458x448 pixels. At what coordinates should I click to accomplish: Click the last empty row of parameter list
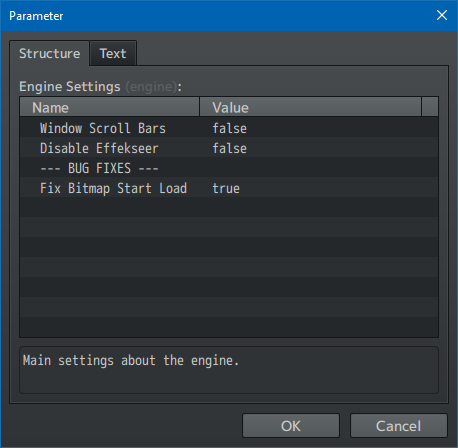click(229, 327)
